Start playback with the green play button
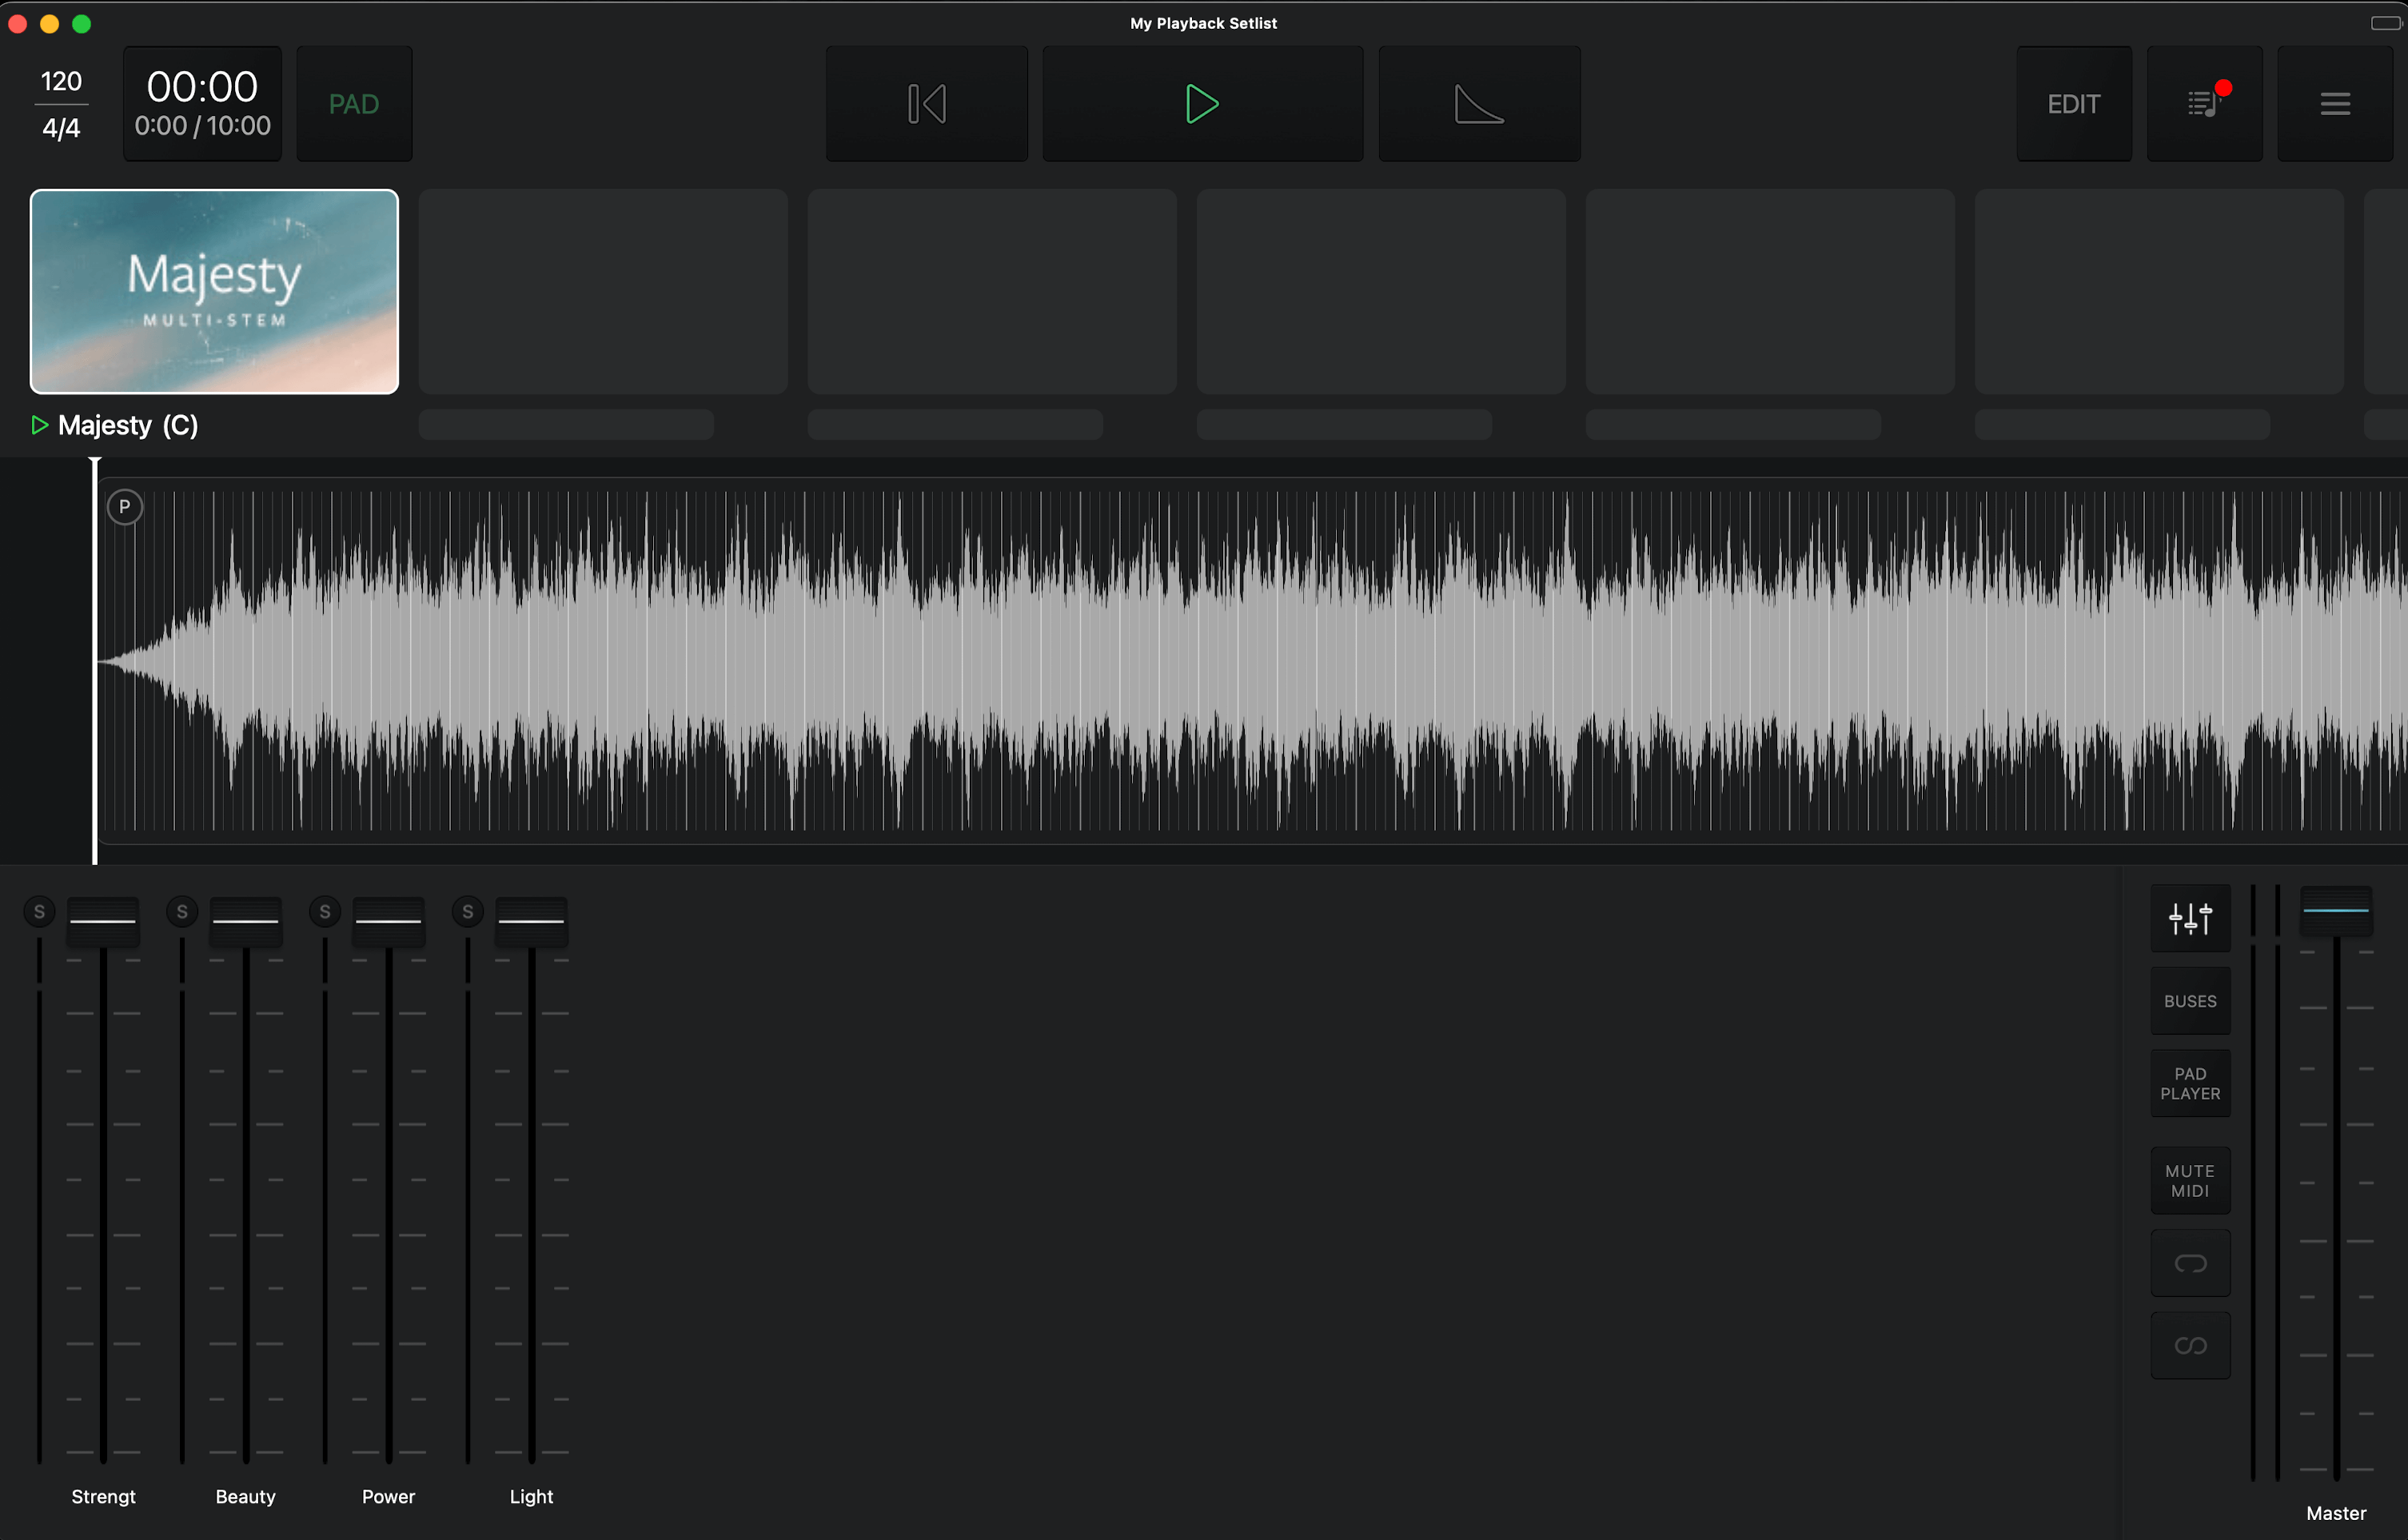The width and height of the screenshot is (2408, 1540). tap(1202, 104)
